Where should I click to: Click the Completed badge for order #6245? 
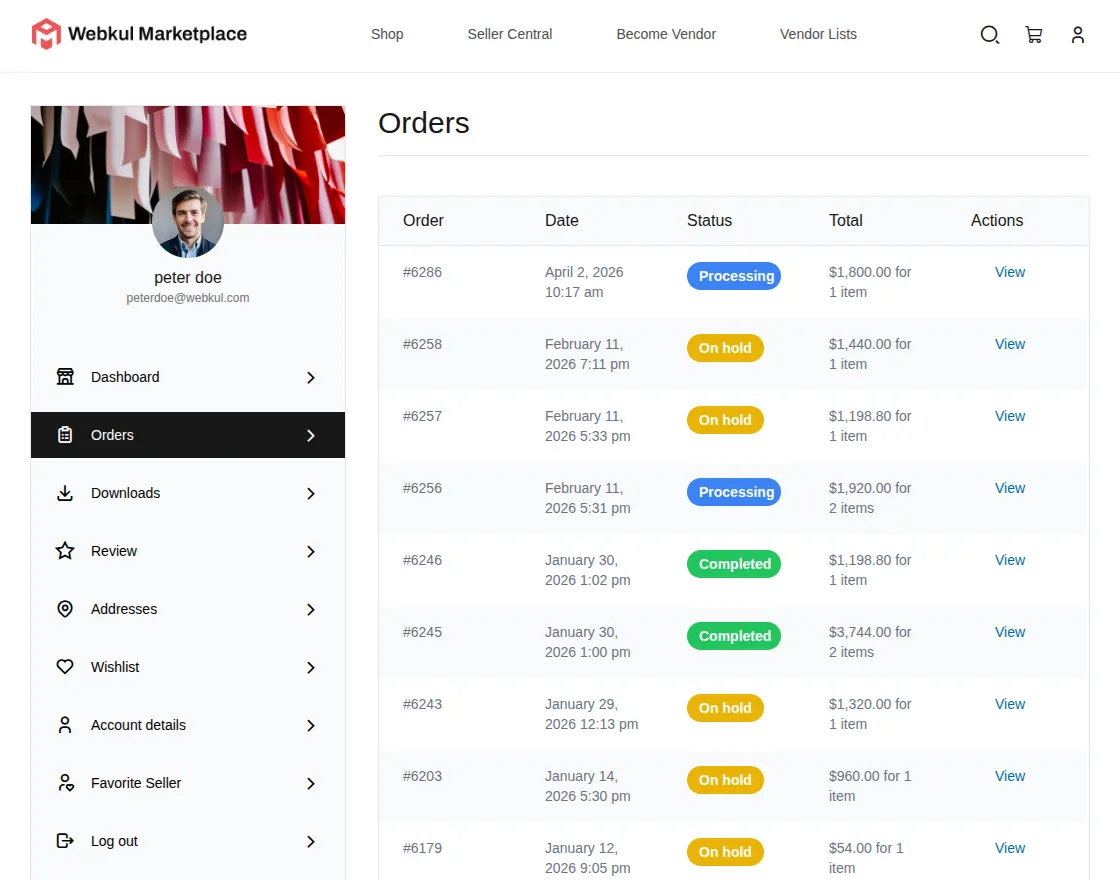[x=734, y=636]
